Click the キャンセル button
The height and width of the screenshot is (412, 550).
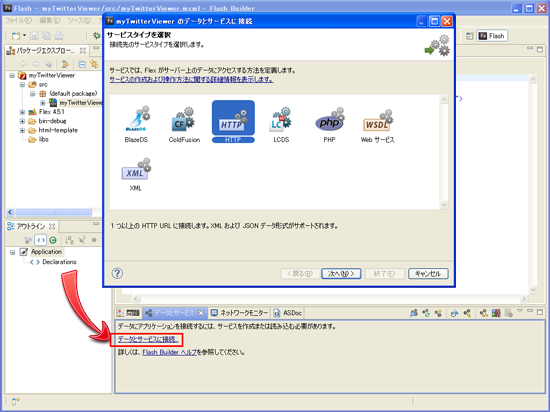(x=428, y=273)
